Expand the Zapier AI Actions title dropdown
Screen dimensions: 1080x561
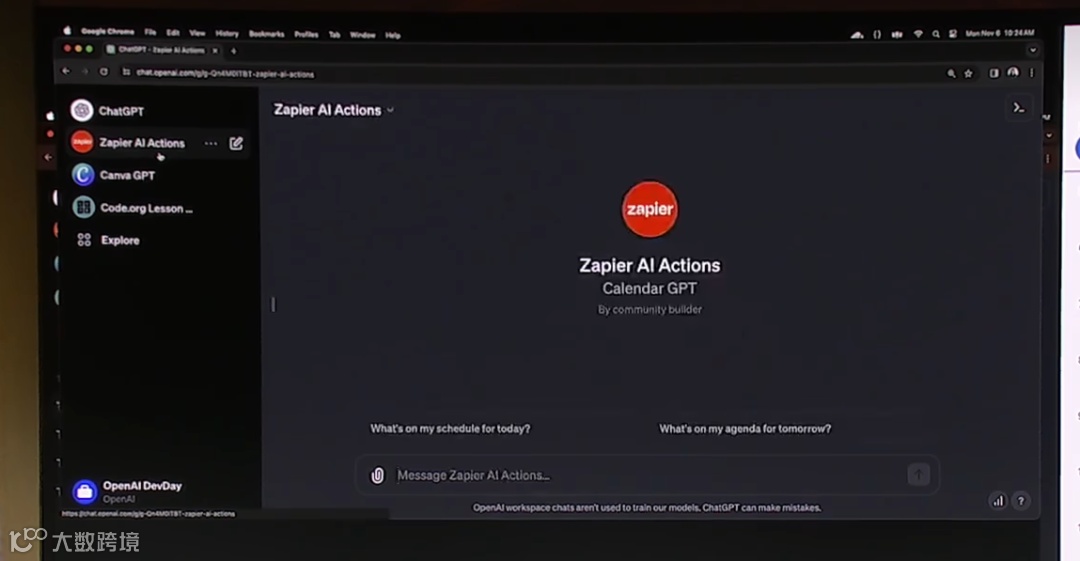[x=334, y=110]
